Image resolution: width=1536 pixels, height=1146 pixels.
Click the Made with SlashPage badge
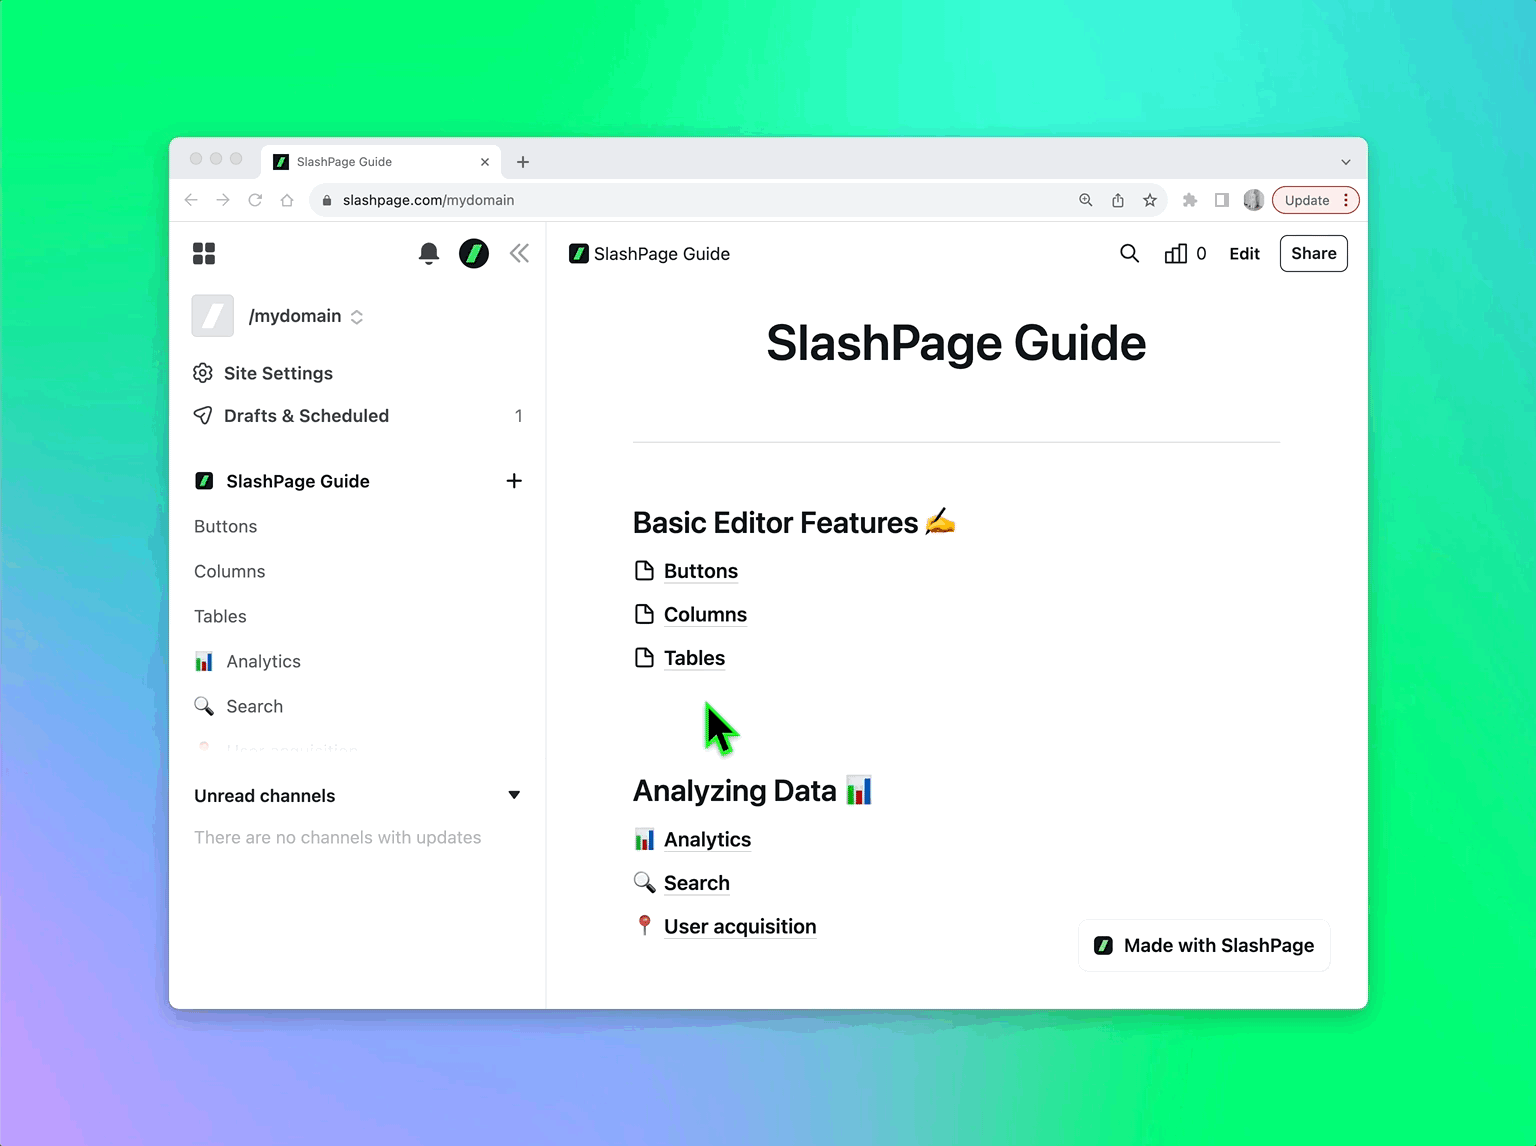coord(1204,946)
